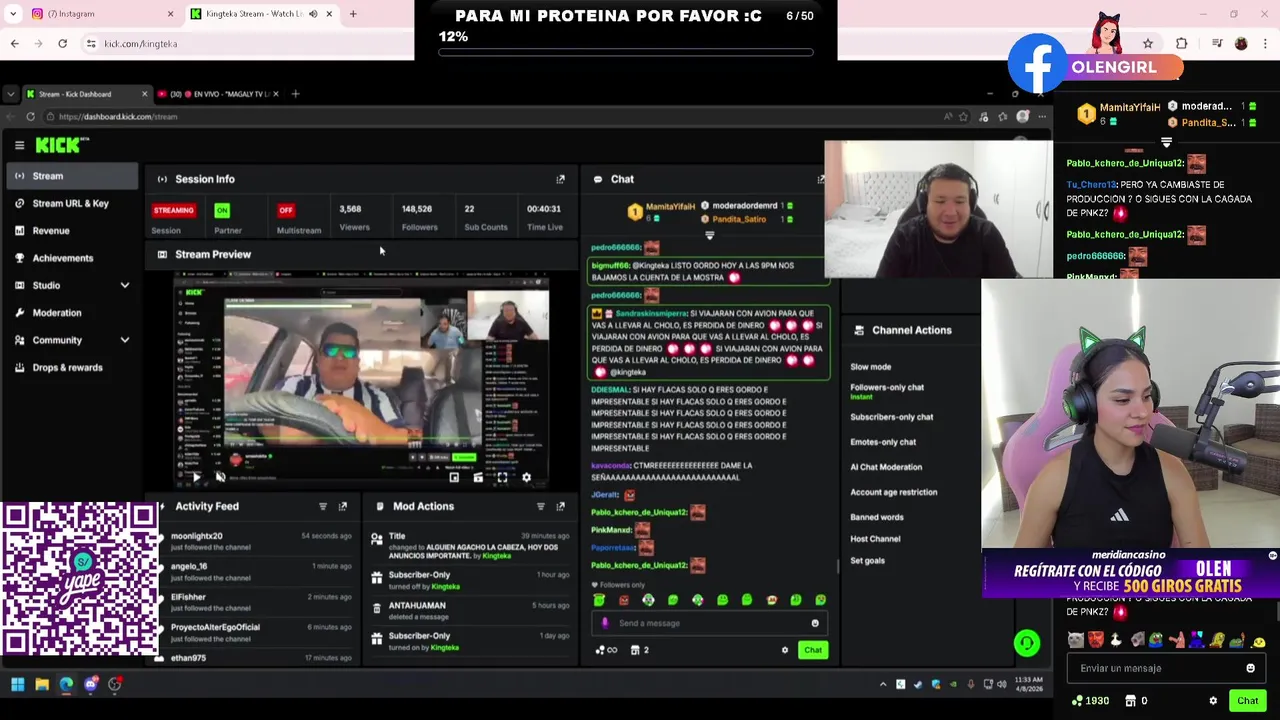
Task: Send message with right-side Chat button
Action: click(1247, 701)
